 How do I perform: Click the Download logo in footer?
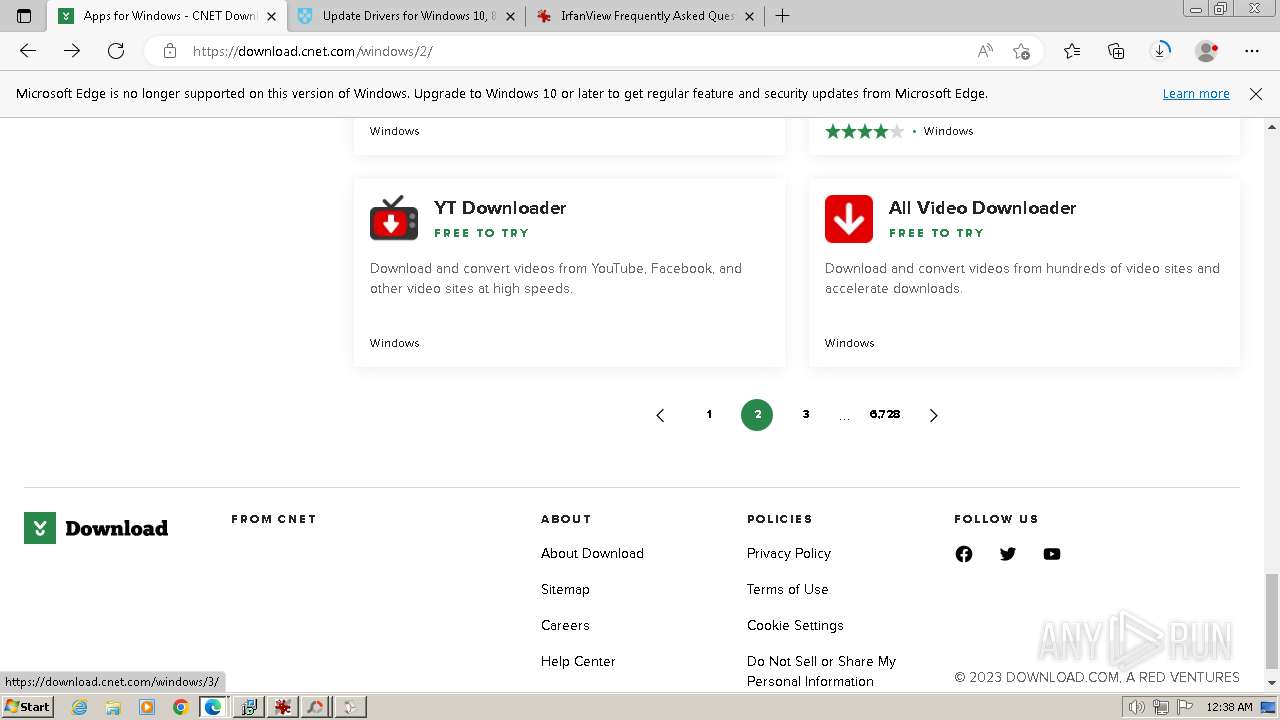(x=96, y=528)
